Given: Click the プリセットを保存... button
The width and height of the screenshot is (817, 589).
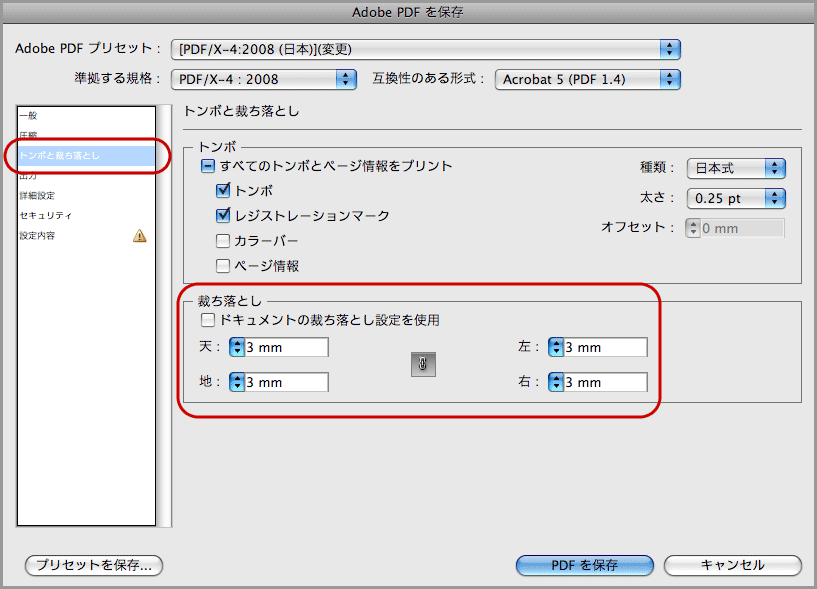Looking at the screenshot, I should (x=94, y=565).
